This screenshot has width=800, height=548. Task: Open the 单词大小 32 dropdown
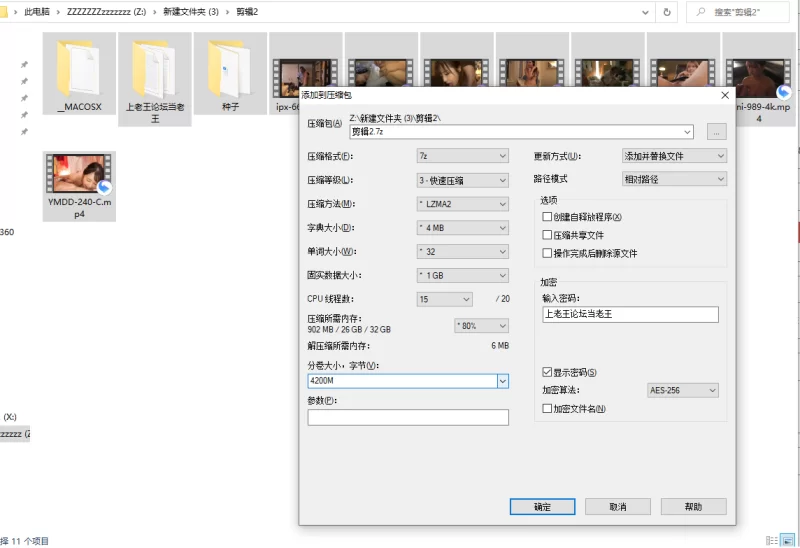[463, 252]
